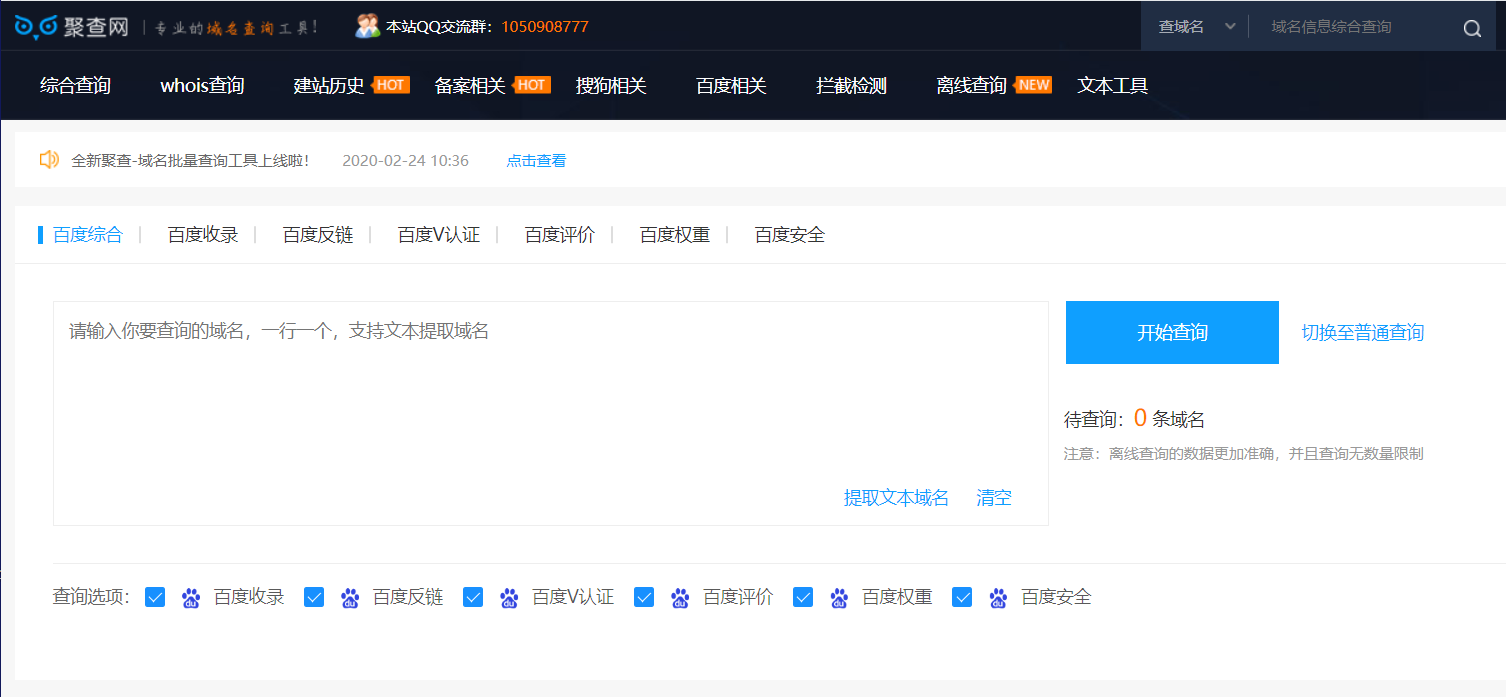
Task: Open the 备案相关 navigation menu
Action: 470,86
